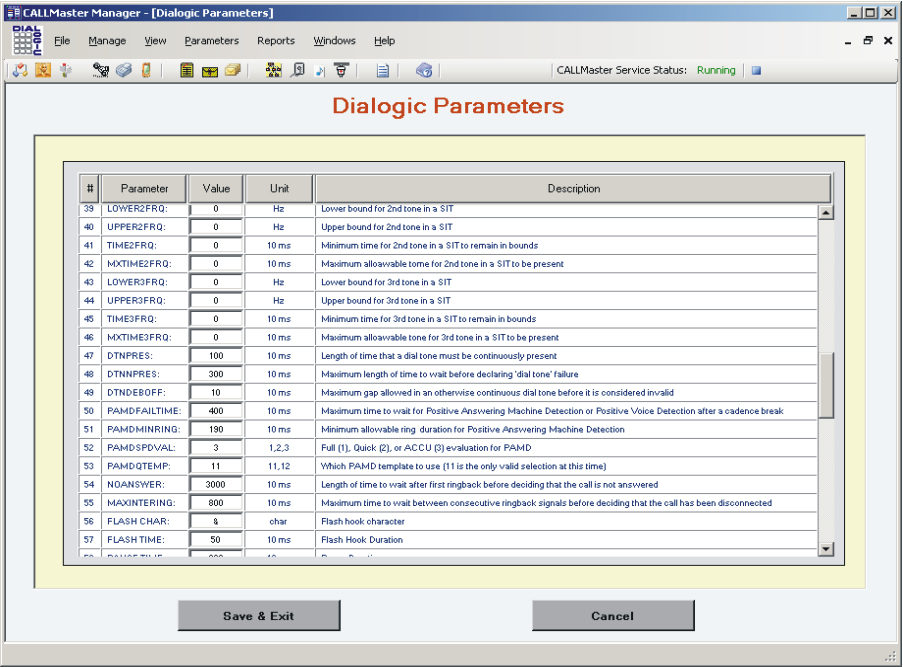
Task: Click the PAMDFAILTIME value field showing 400
Action: [216, 411]
